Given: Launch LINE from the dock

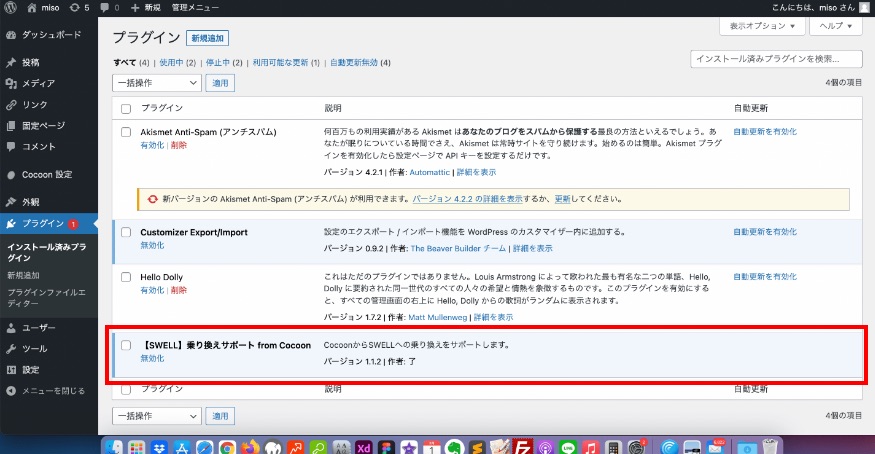Looking at the screenshot, I should pyautogui.click(x=568, y=447).
